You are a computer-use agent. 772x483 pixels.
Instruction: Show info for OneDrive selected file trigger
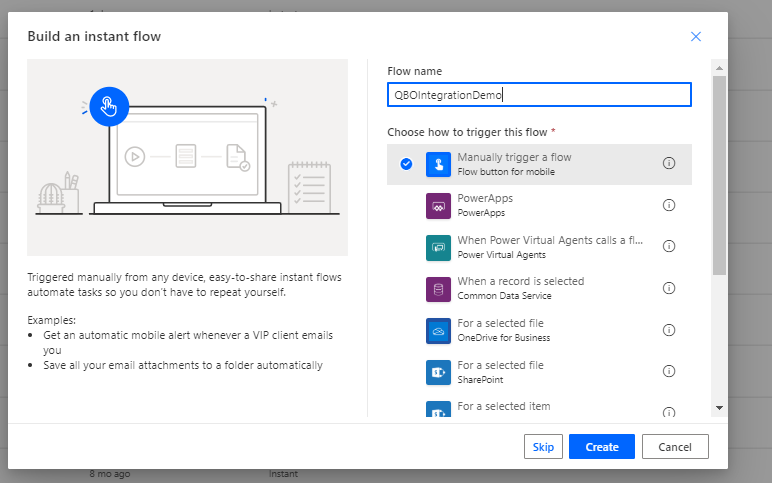[x=669, y=330]
